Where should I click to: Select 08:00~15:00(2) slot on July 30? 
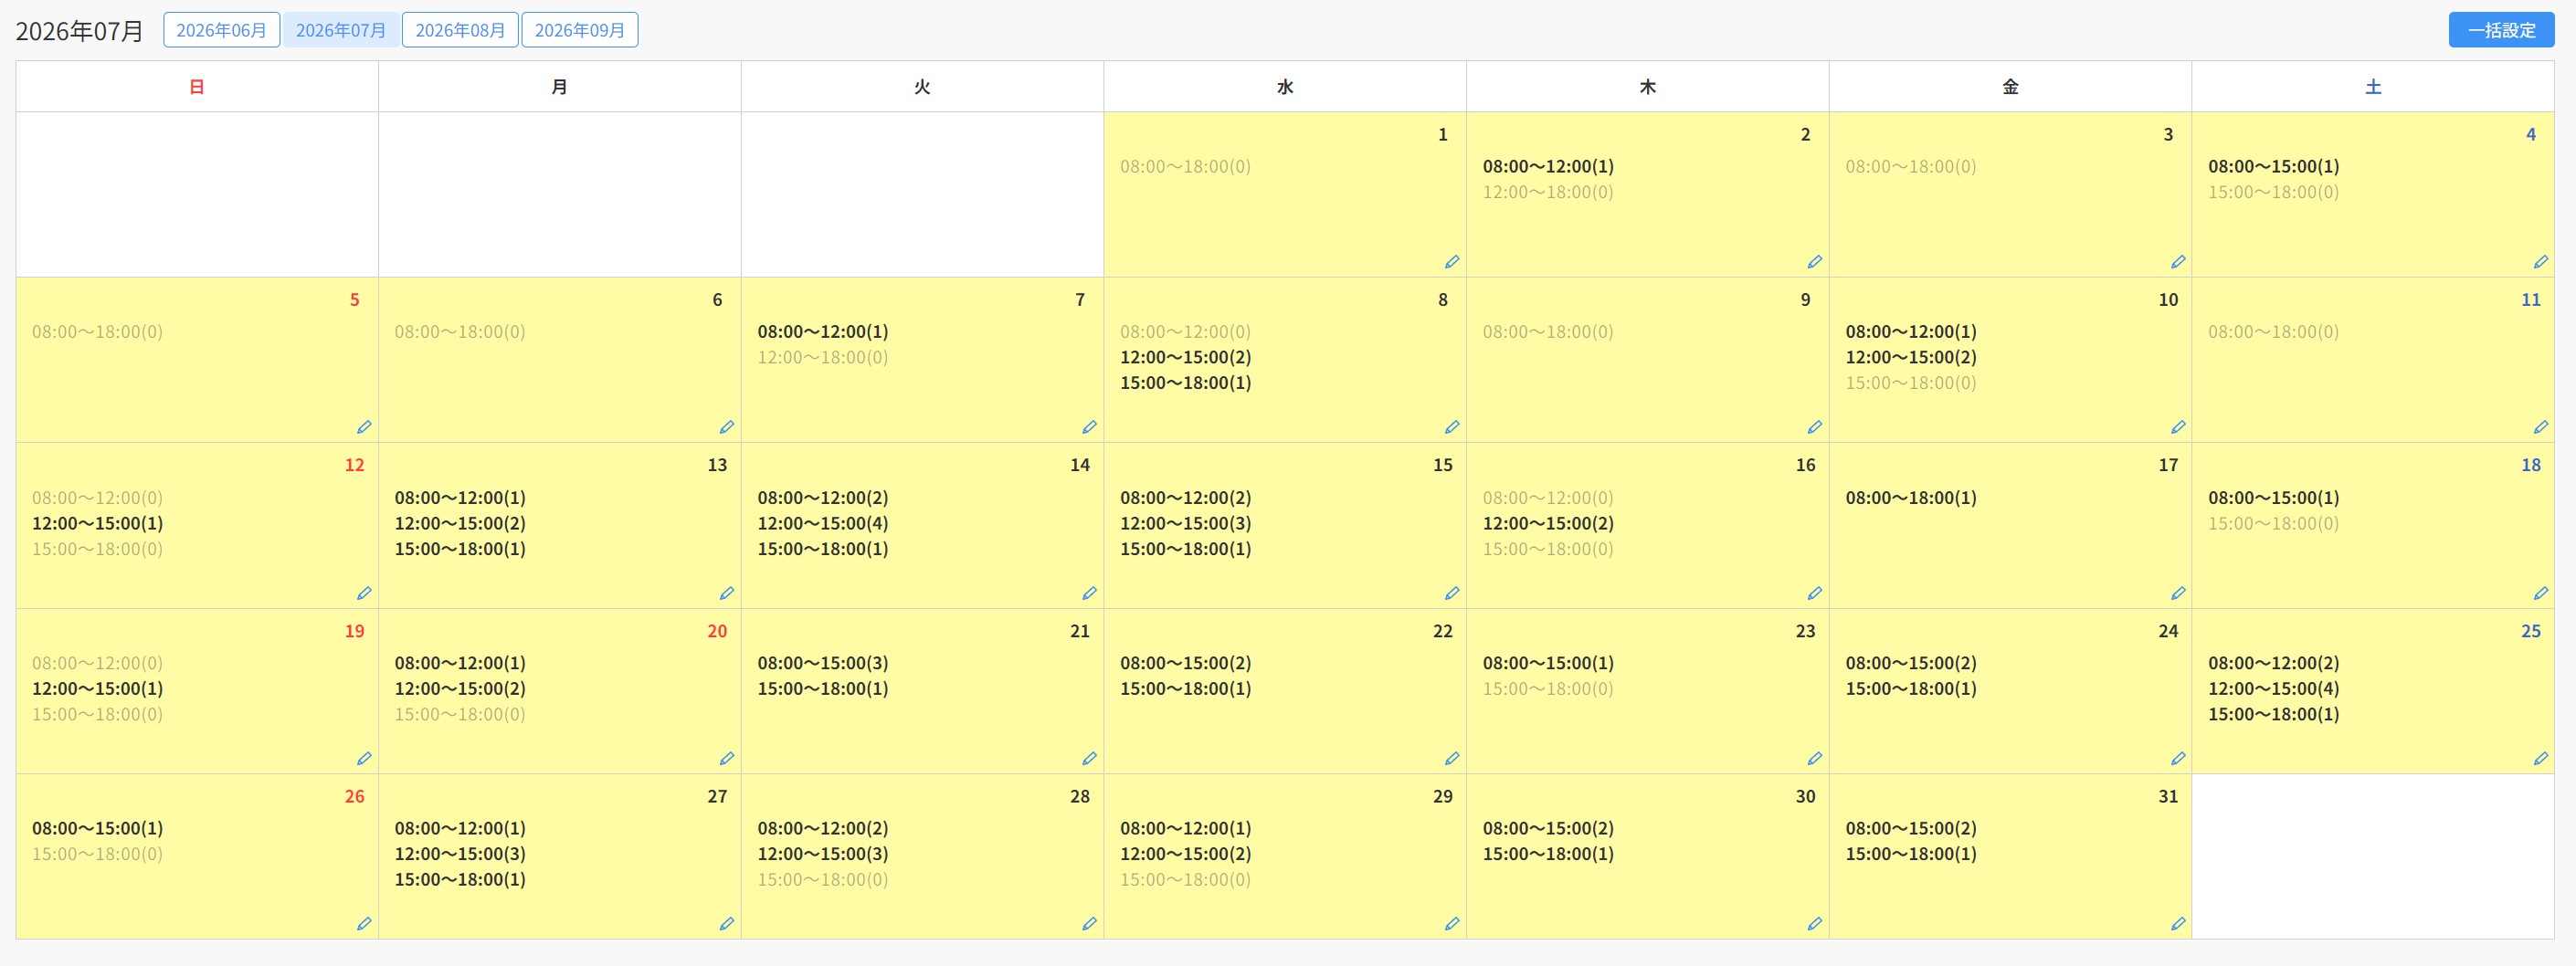(x=1548, y=828)
